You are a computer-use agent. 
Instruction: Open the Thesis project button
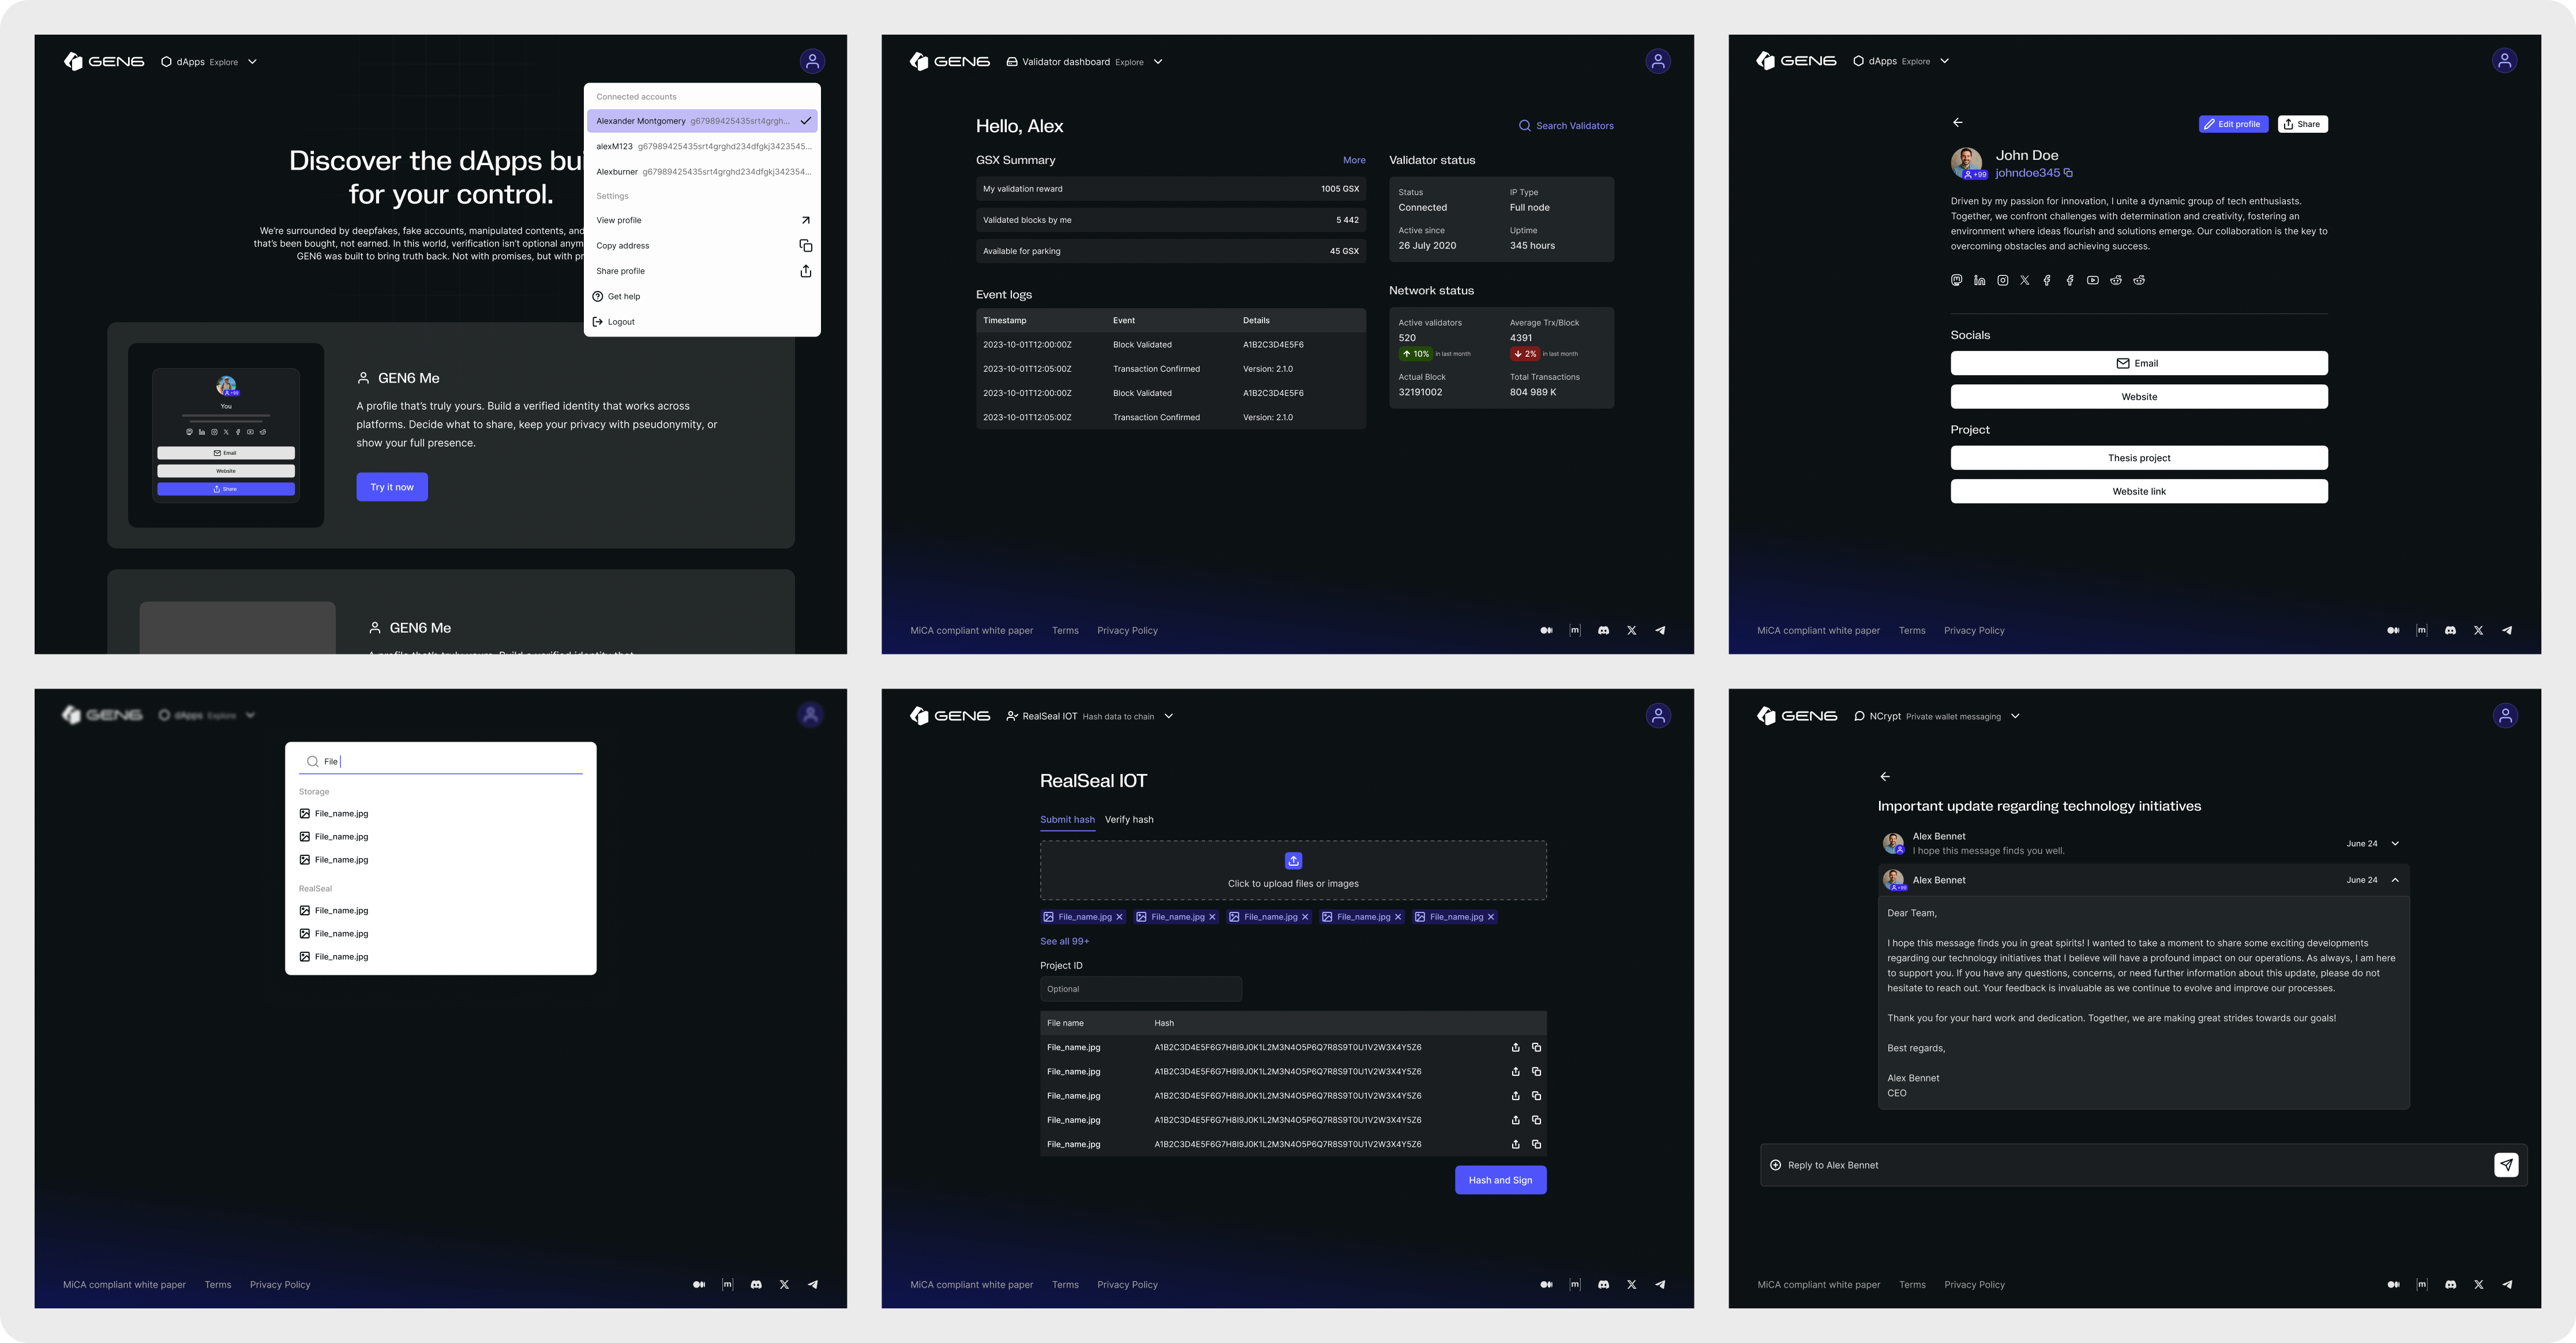pyautogui.click(x=2139, y=458)
